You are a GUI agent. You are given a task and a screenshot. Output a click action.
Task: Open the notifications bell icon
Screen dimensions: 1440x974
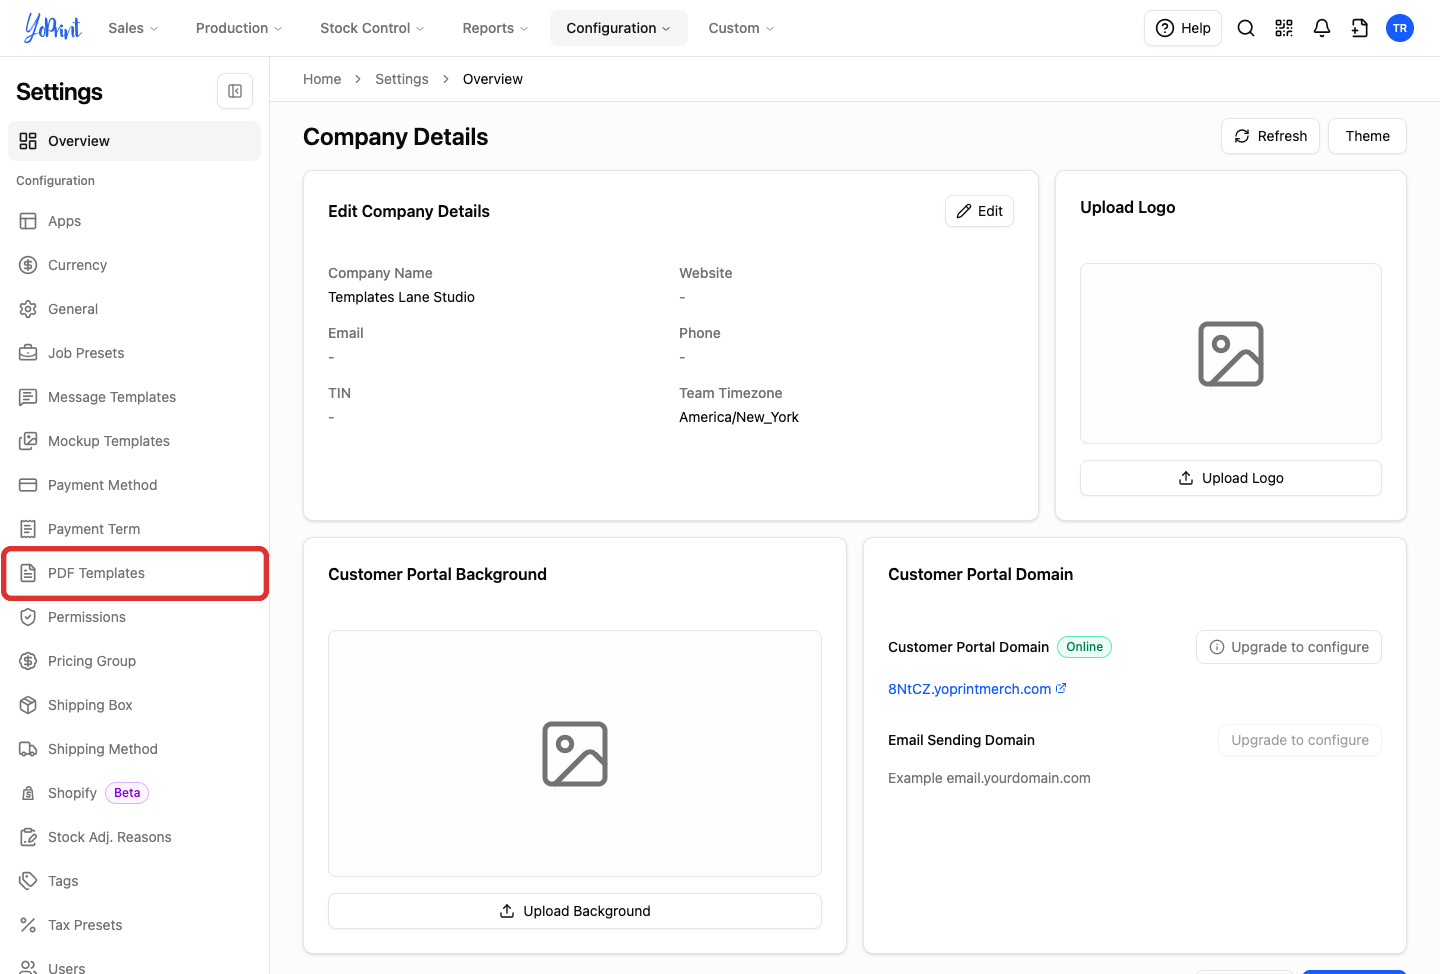(x=1322, y=28)
